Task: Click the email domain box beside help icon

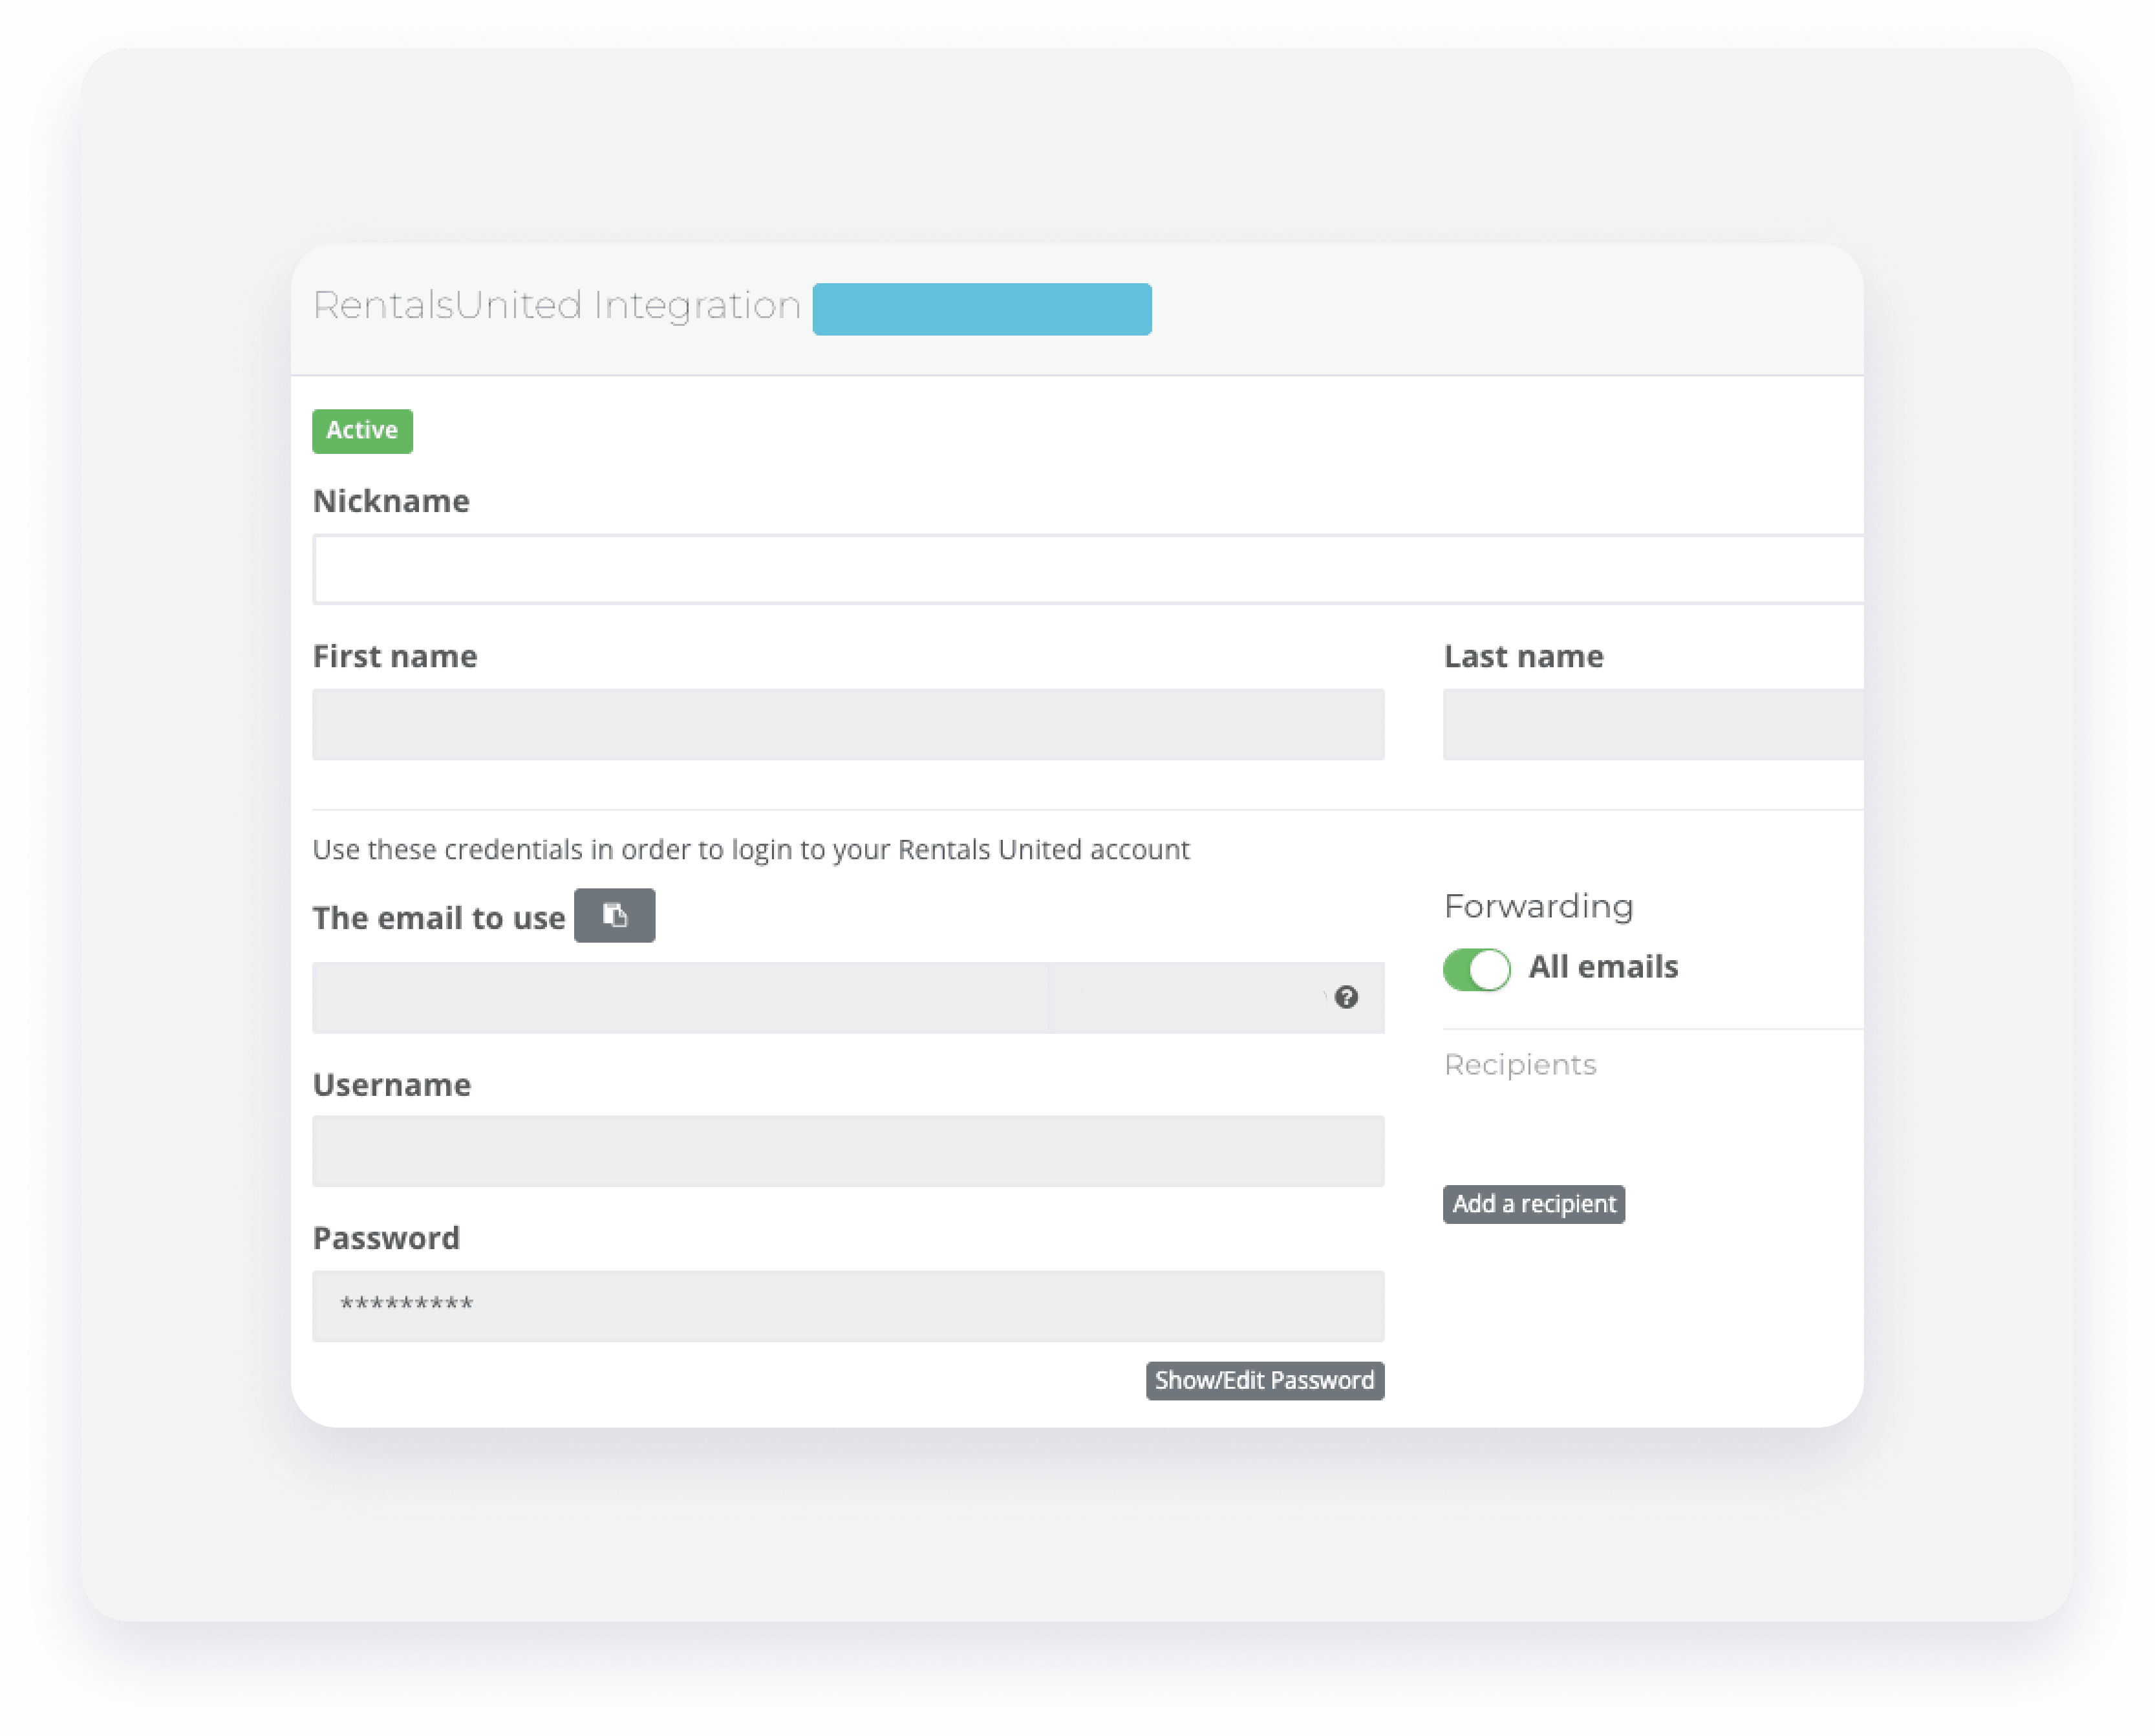Action: [1190, 997]
